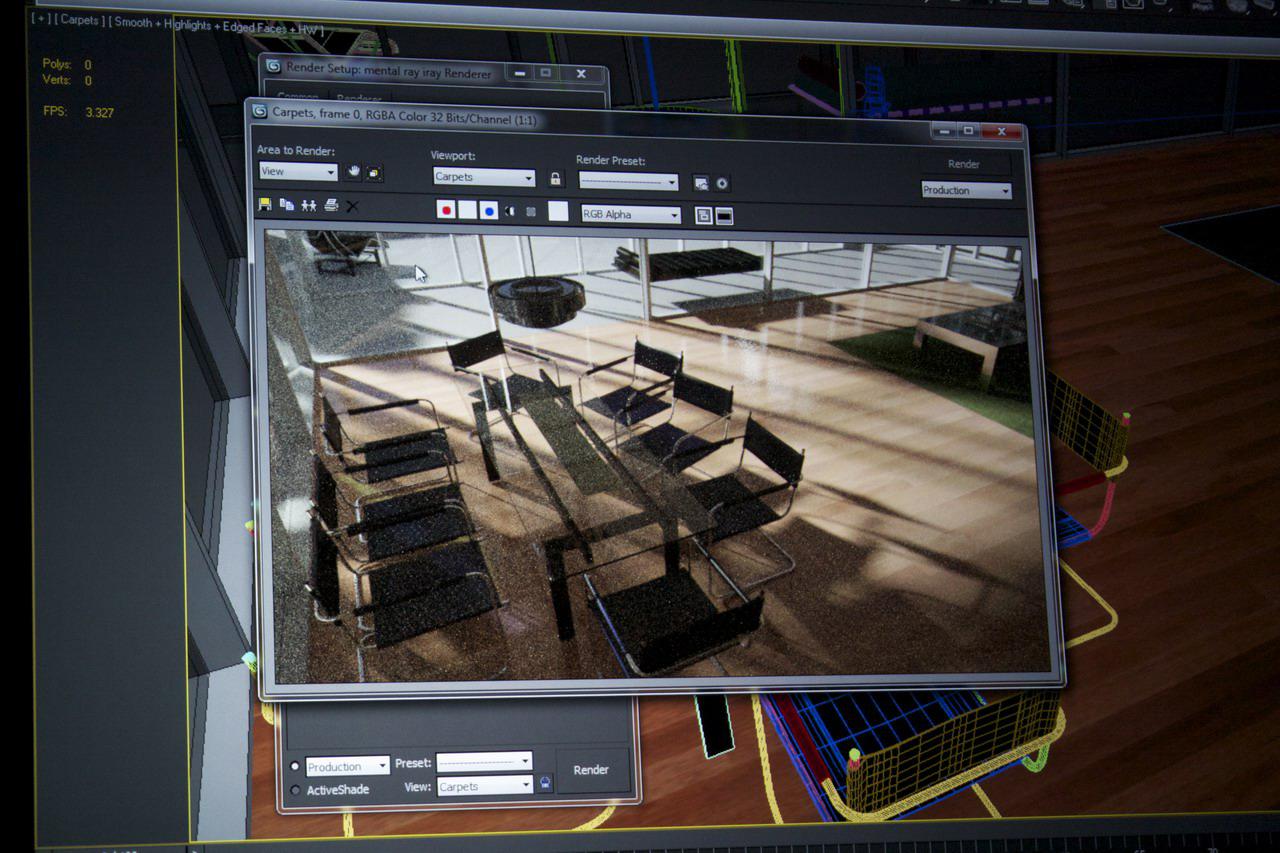
Task: Click the Polys: 0 statistic
Action: (67, 64)
